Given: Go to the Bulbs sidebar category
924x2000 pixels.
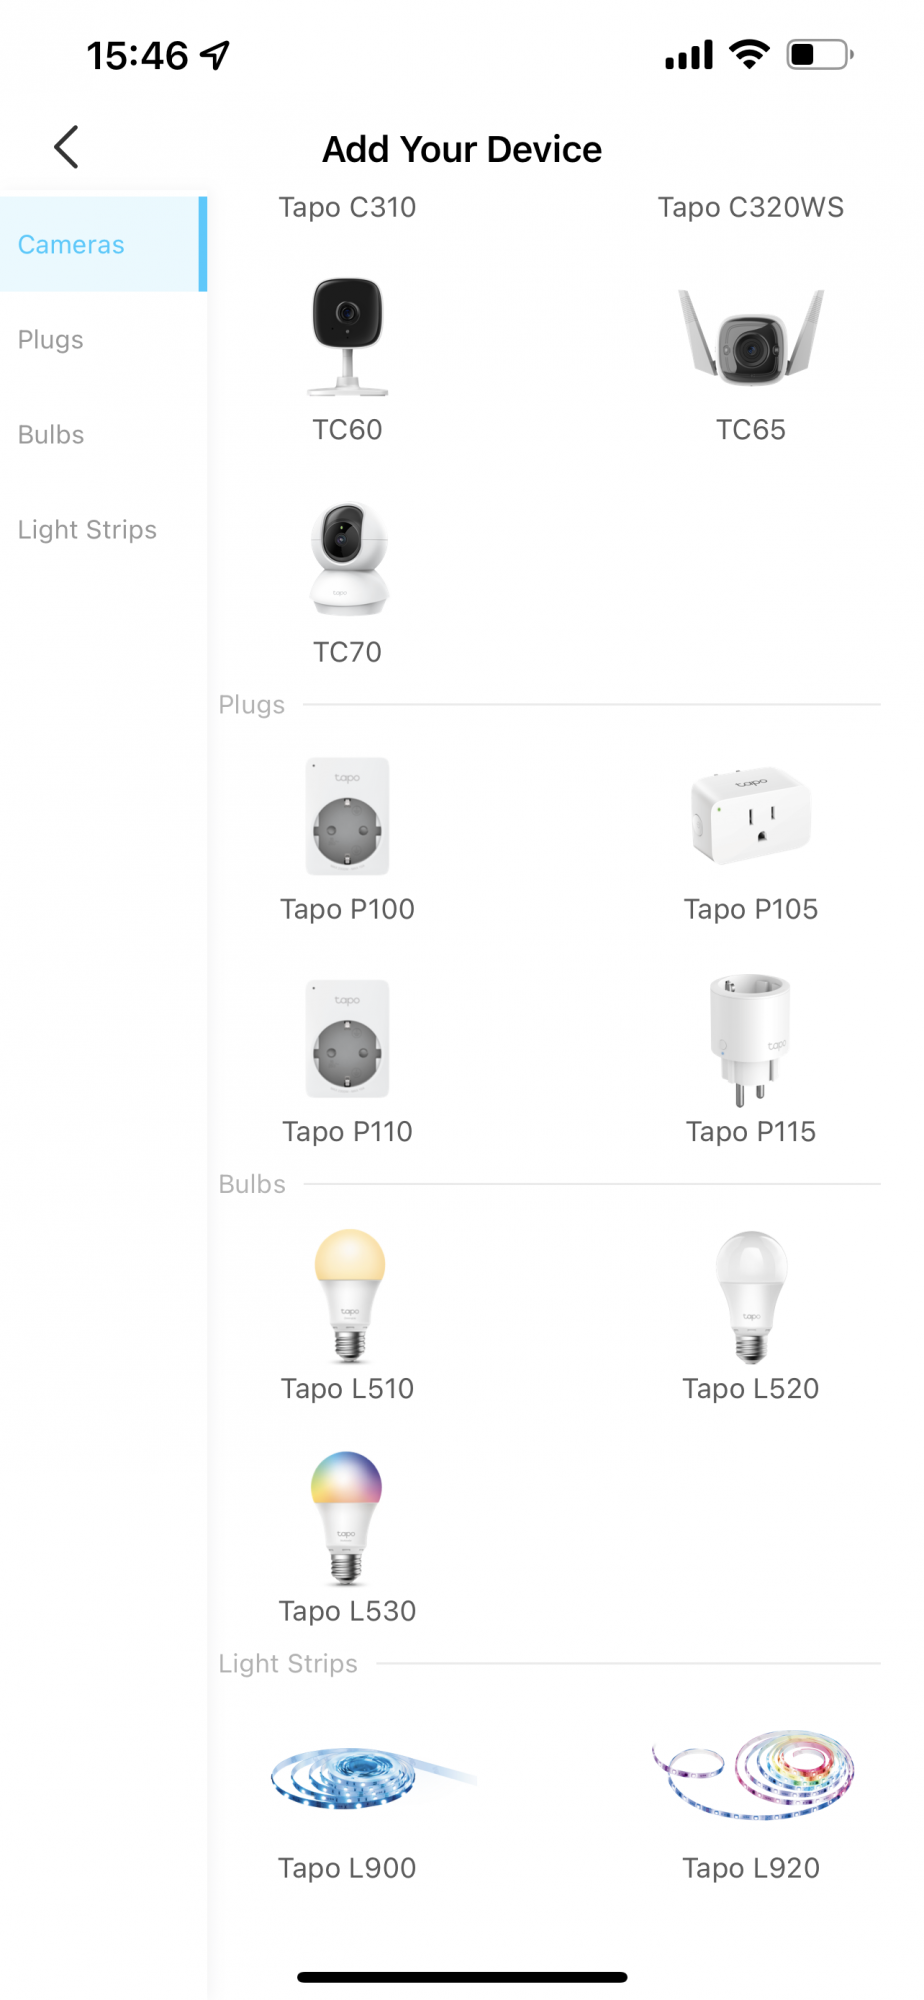Looking at the screenshot, I should tap(51, 435).
